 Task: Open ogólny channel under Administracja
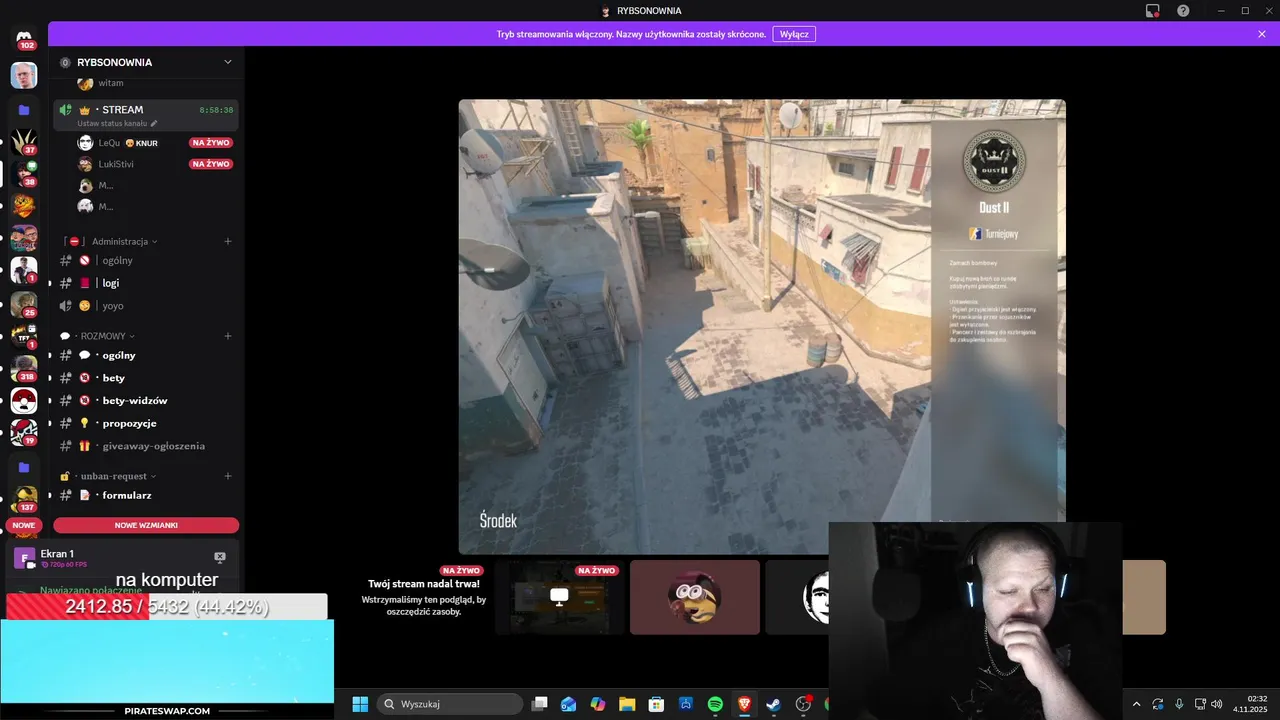pyautogui.click(x=146, y=260)
